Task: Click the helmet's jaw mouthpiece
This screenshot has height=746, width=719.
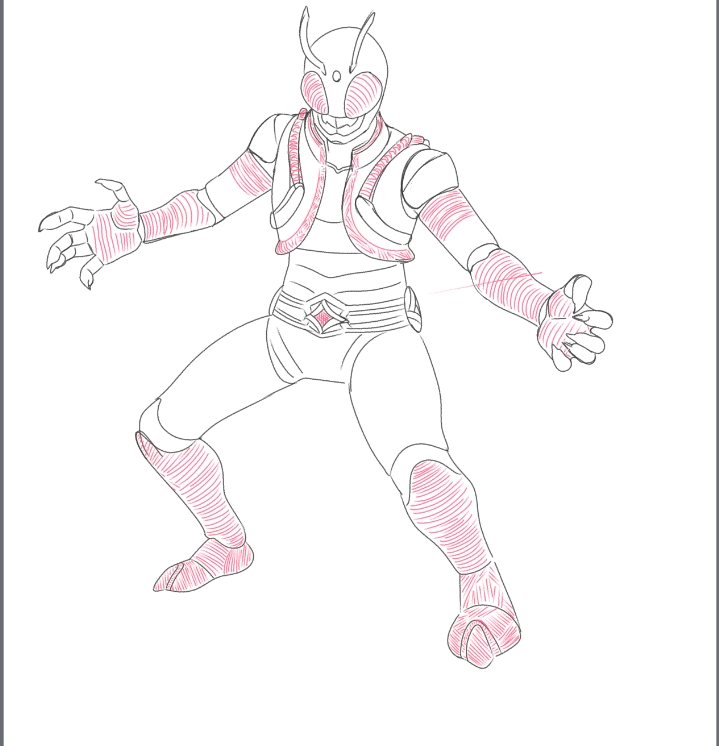Action: click(x=338, y=128)
